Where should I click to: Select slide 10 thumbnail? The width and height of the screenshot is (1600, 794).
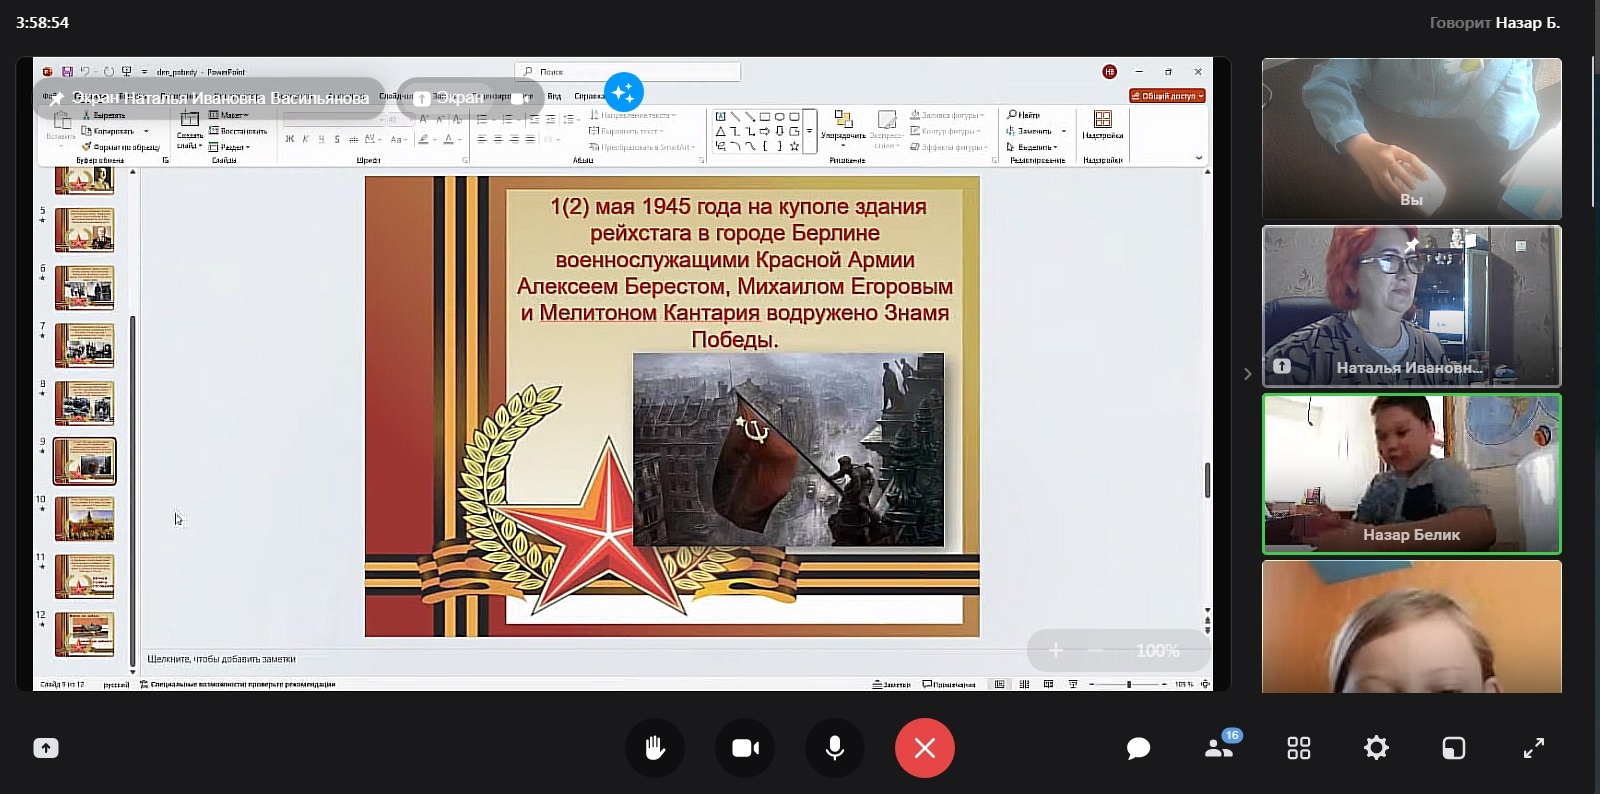[84, 519]
